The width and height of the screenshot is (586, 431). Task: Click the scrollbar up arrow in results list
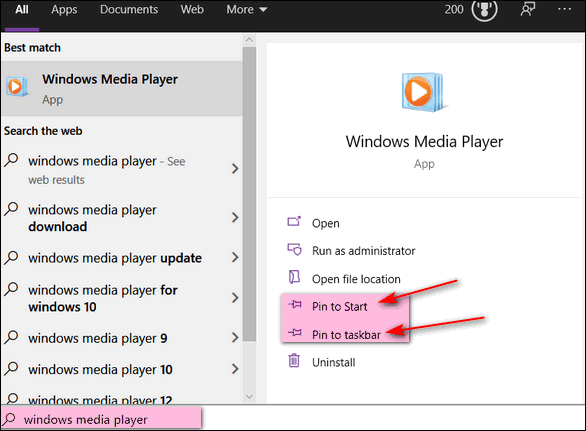[x=249, y=40]
